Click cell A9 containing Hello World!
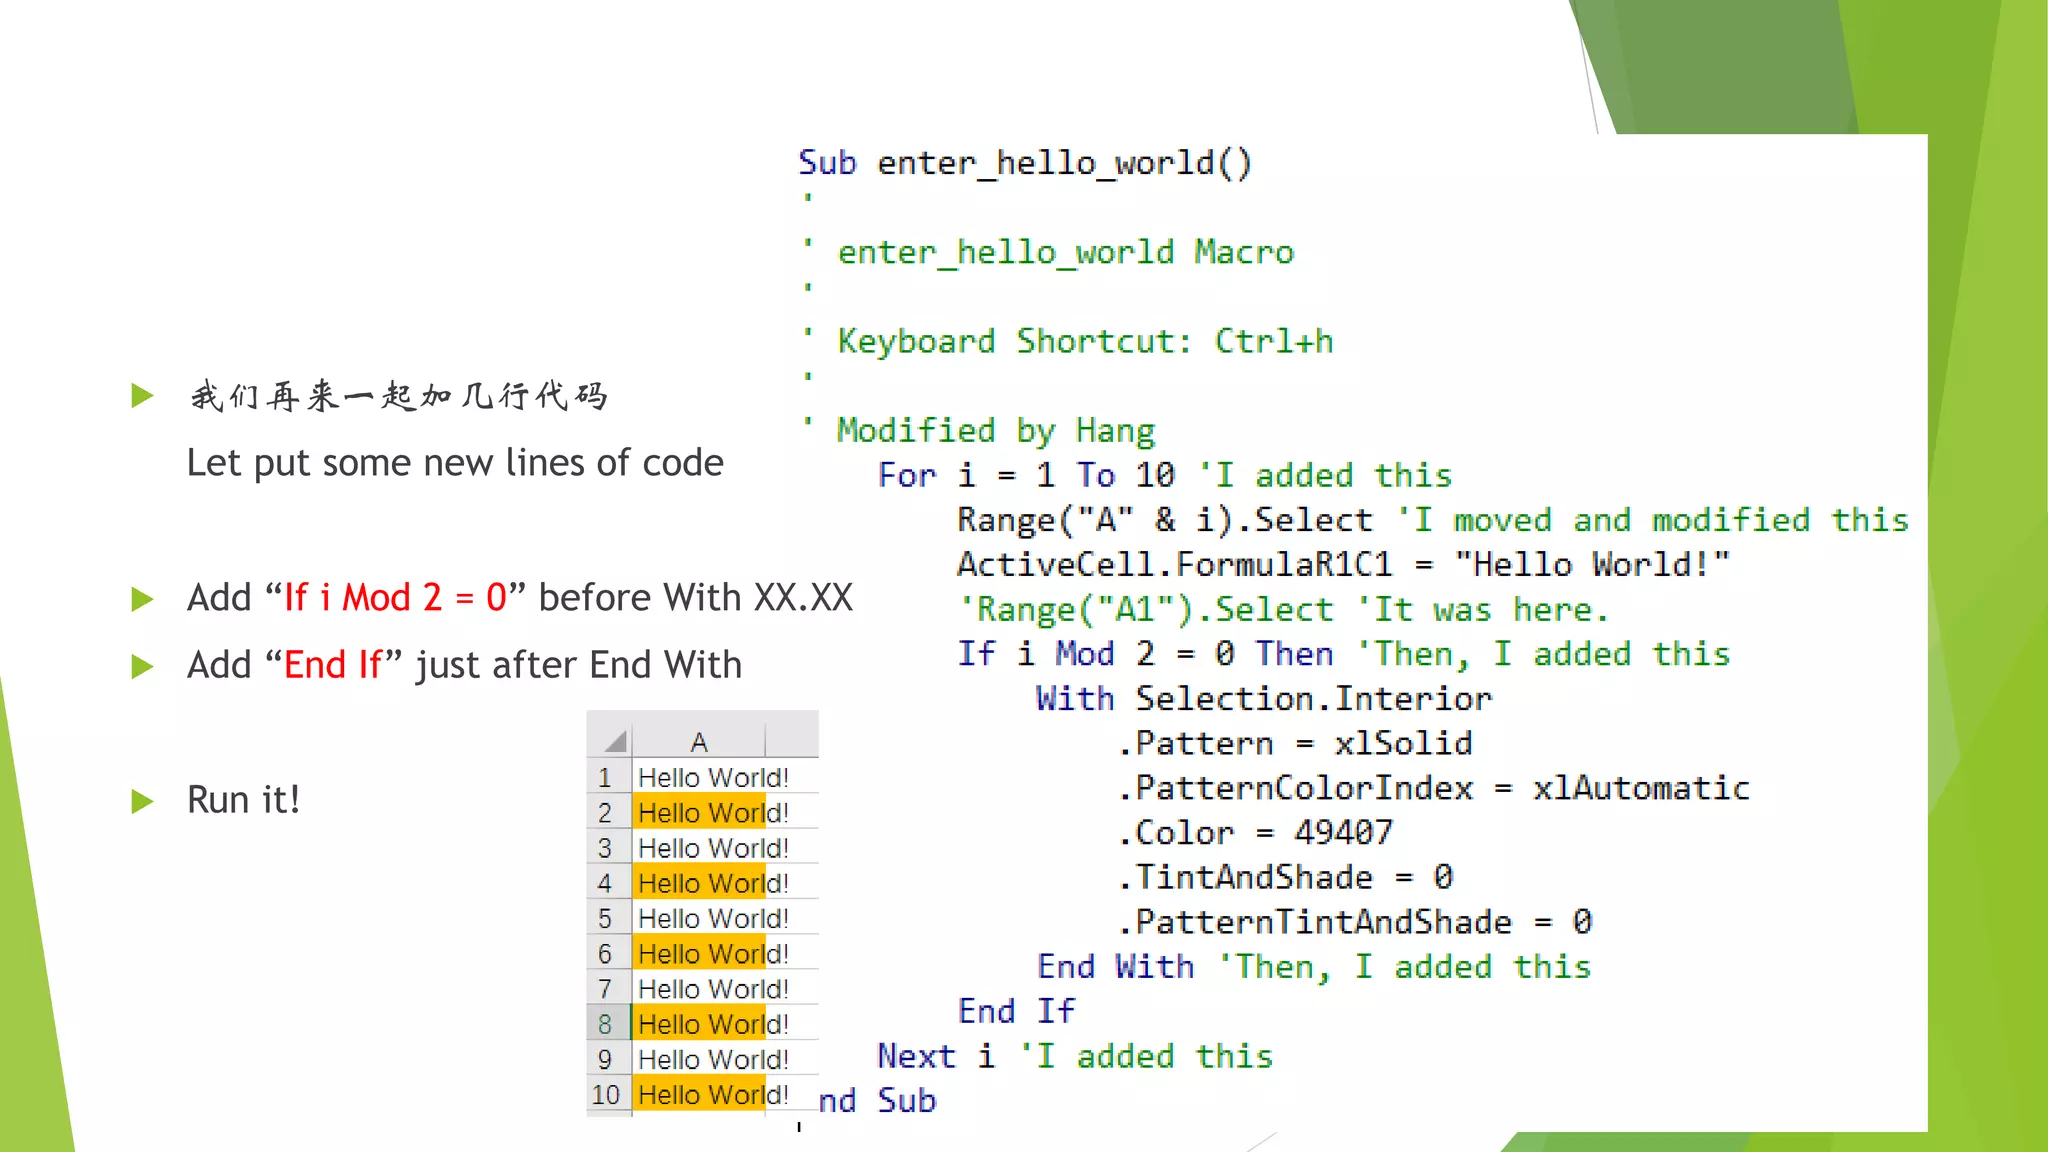Screen dimensions: 2048x1152 coord(699,1059)
